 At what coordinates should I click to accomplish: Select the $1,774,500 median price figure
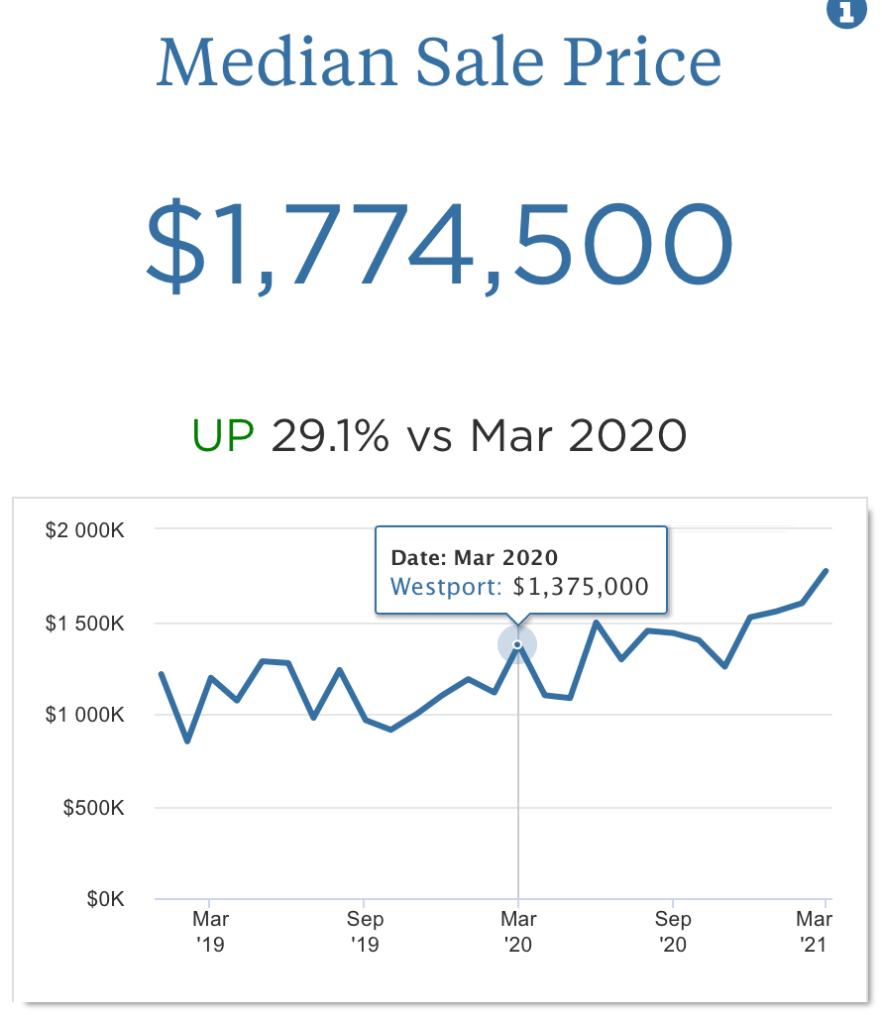tap(439, 245)
